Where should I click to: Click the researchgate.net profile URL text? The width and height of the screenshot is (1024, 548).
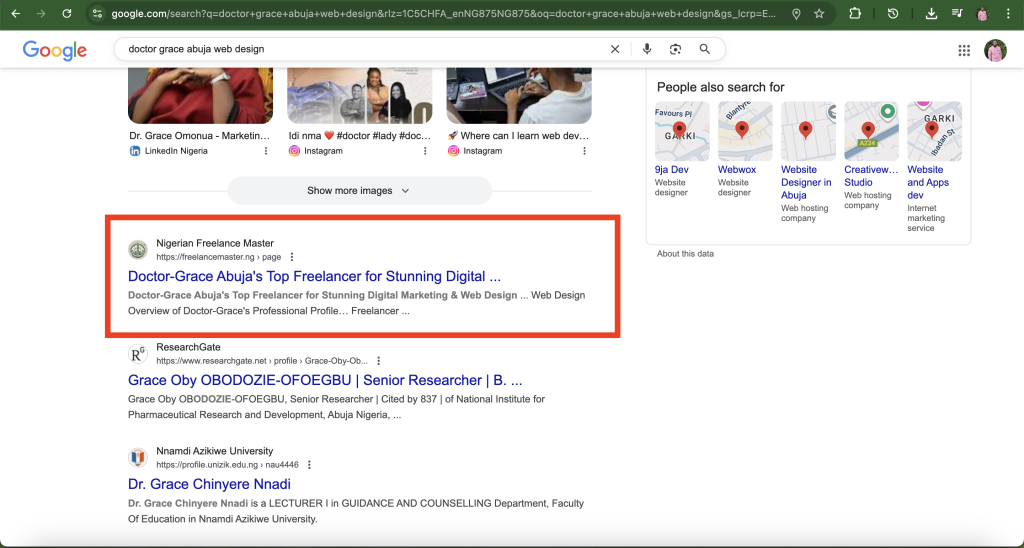(262, 361)
